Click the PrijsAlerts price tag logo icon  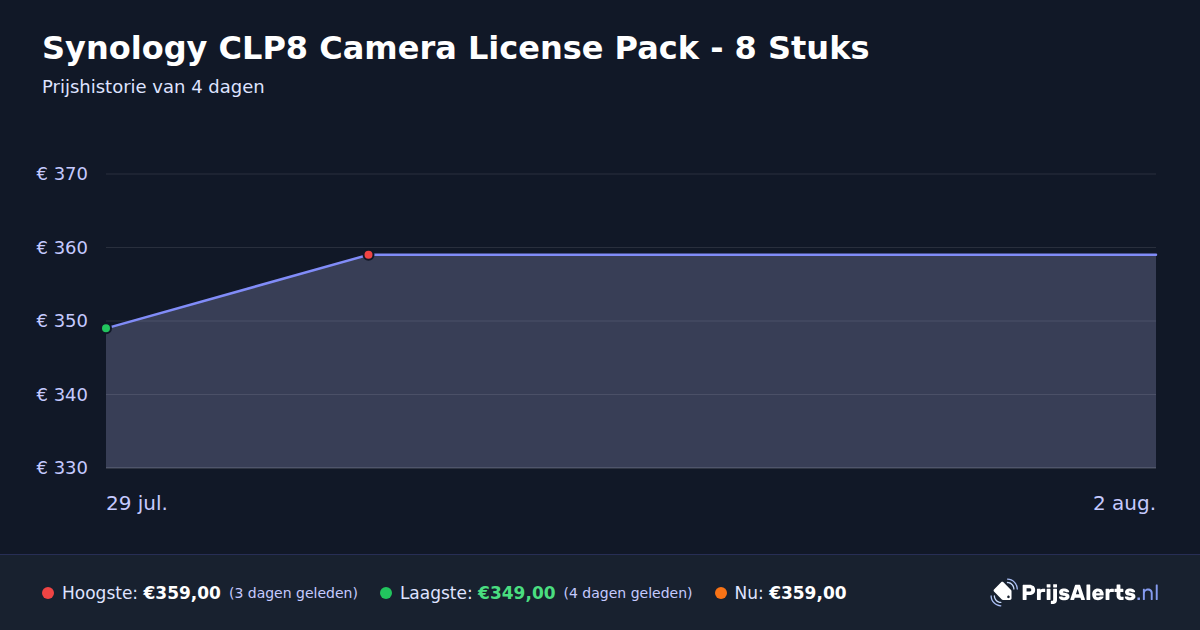click(1003, 593)
